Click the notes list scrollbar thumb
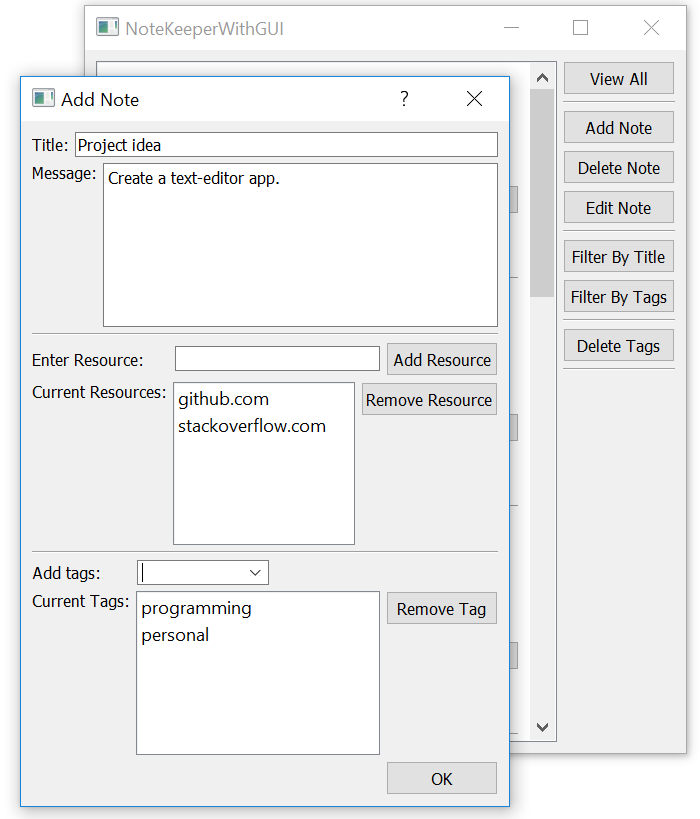The image size is (700, 819). [542, 193]
